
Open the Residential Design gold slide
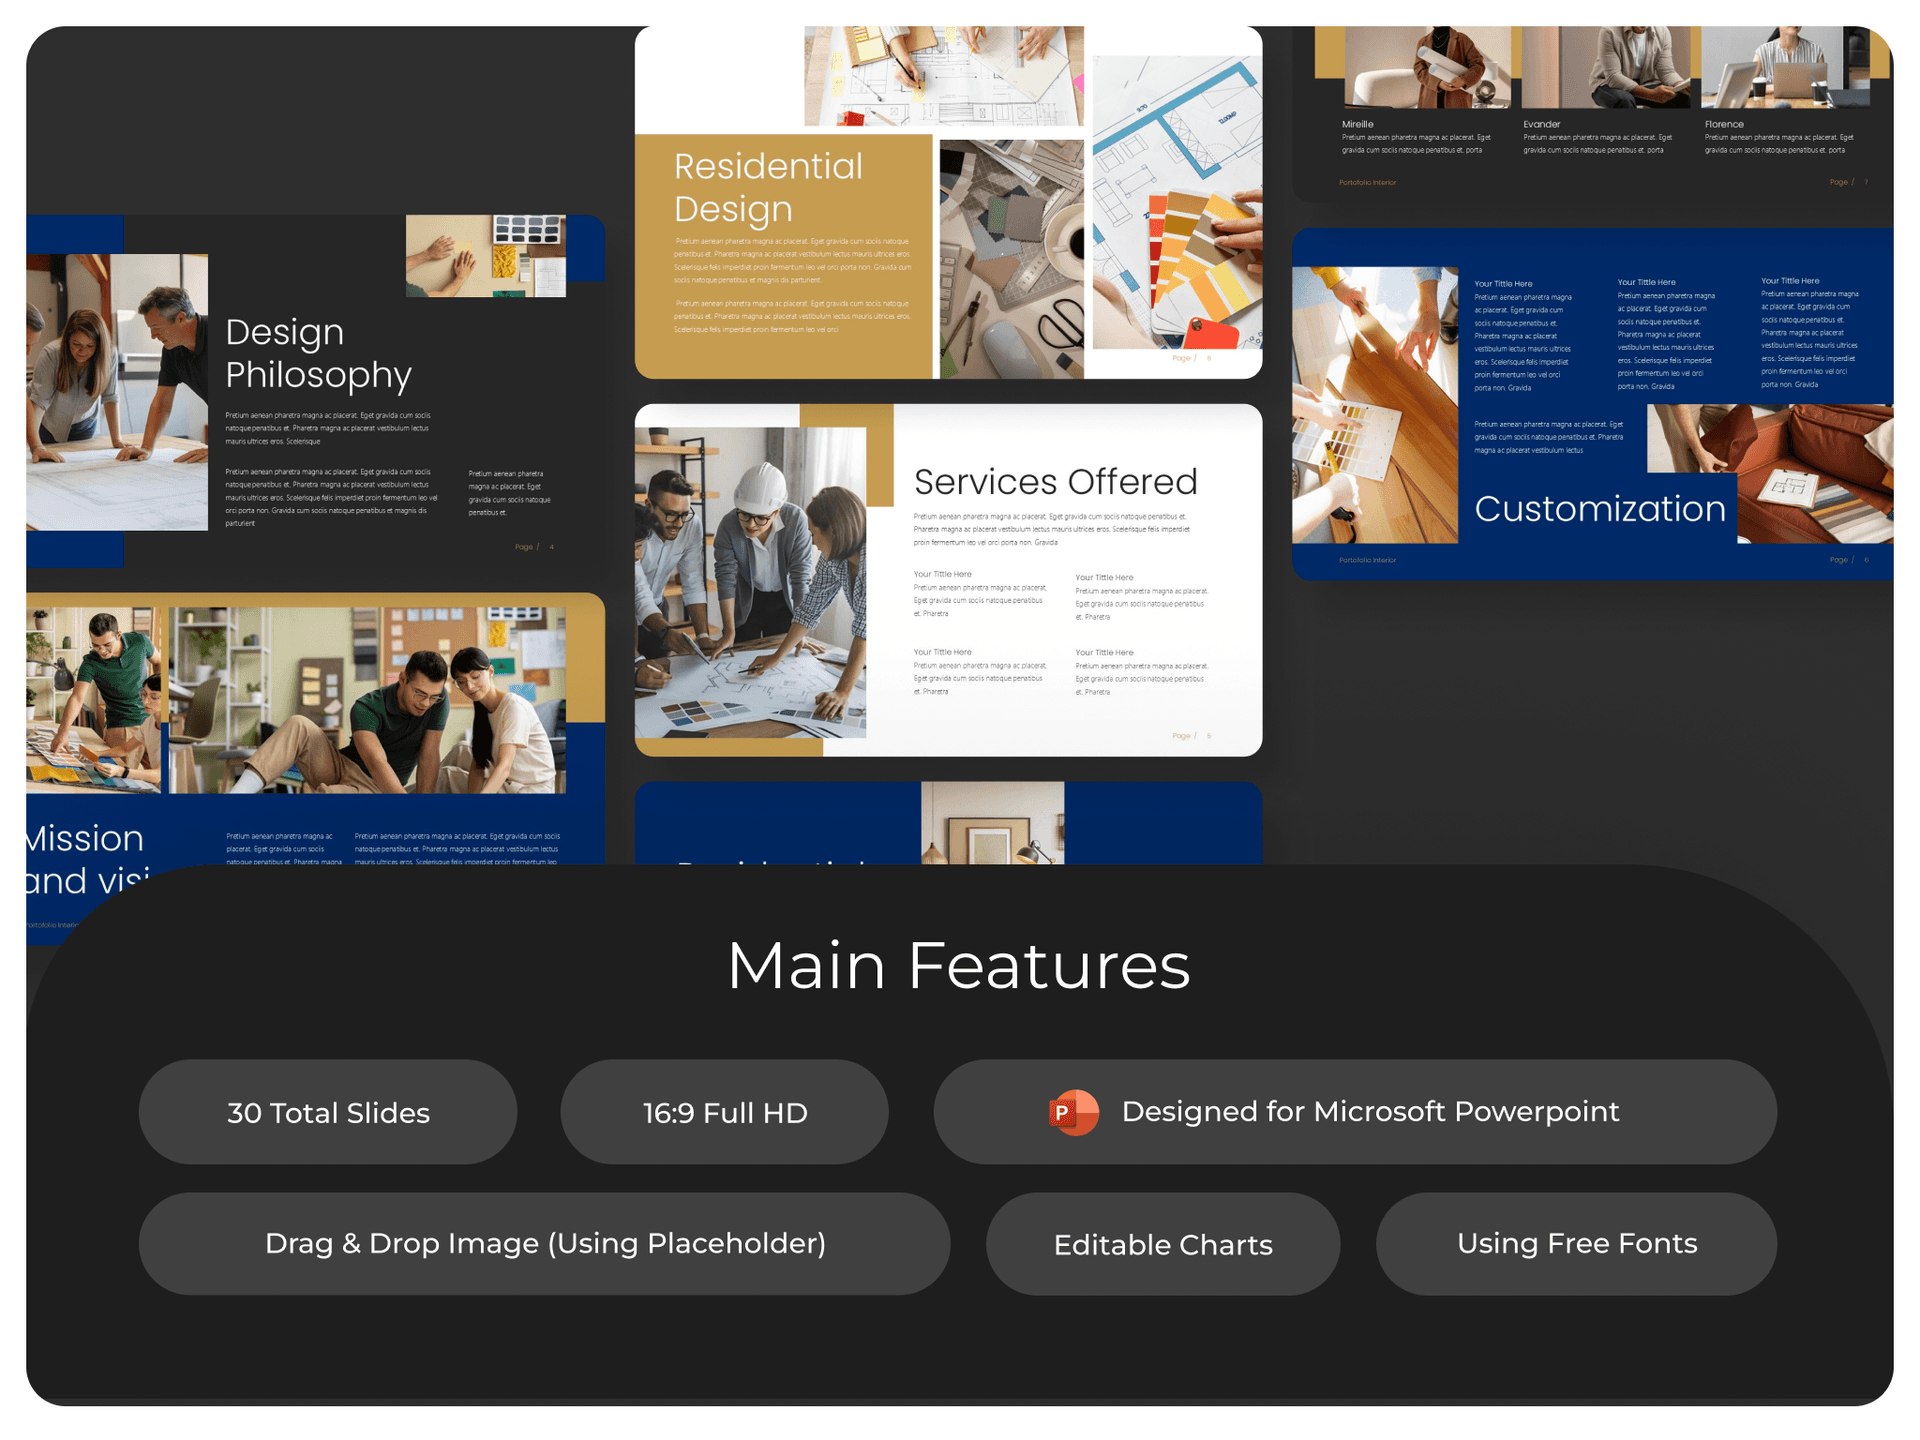(x=948, y=202)
